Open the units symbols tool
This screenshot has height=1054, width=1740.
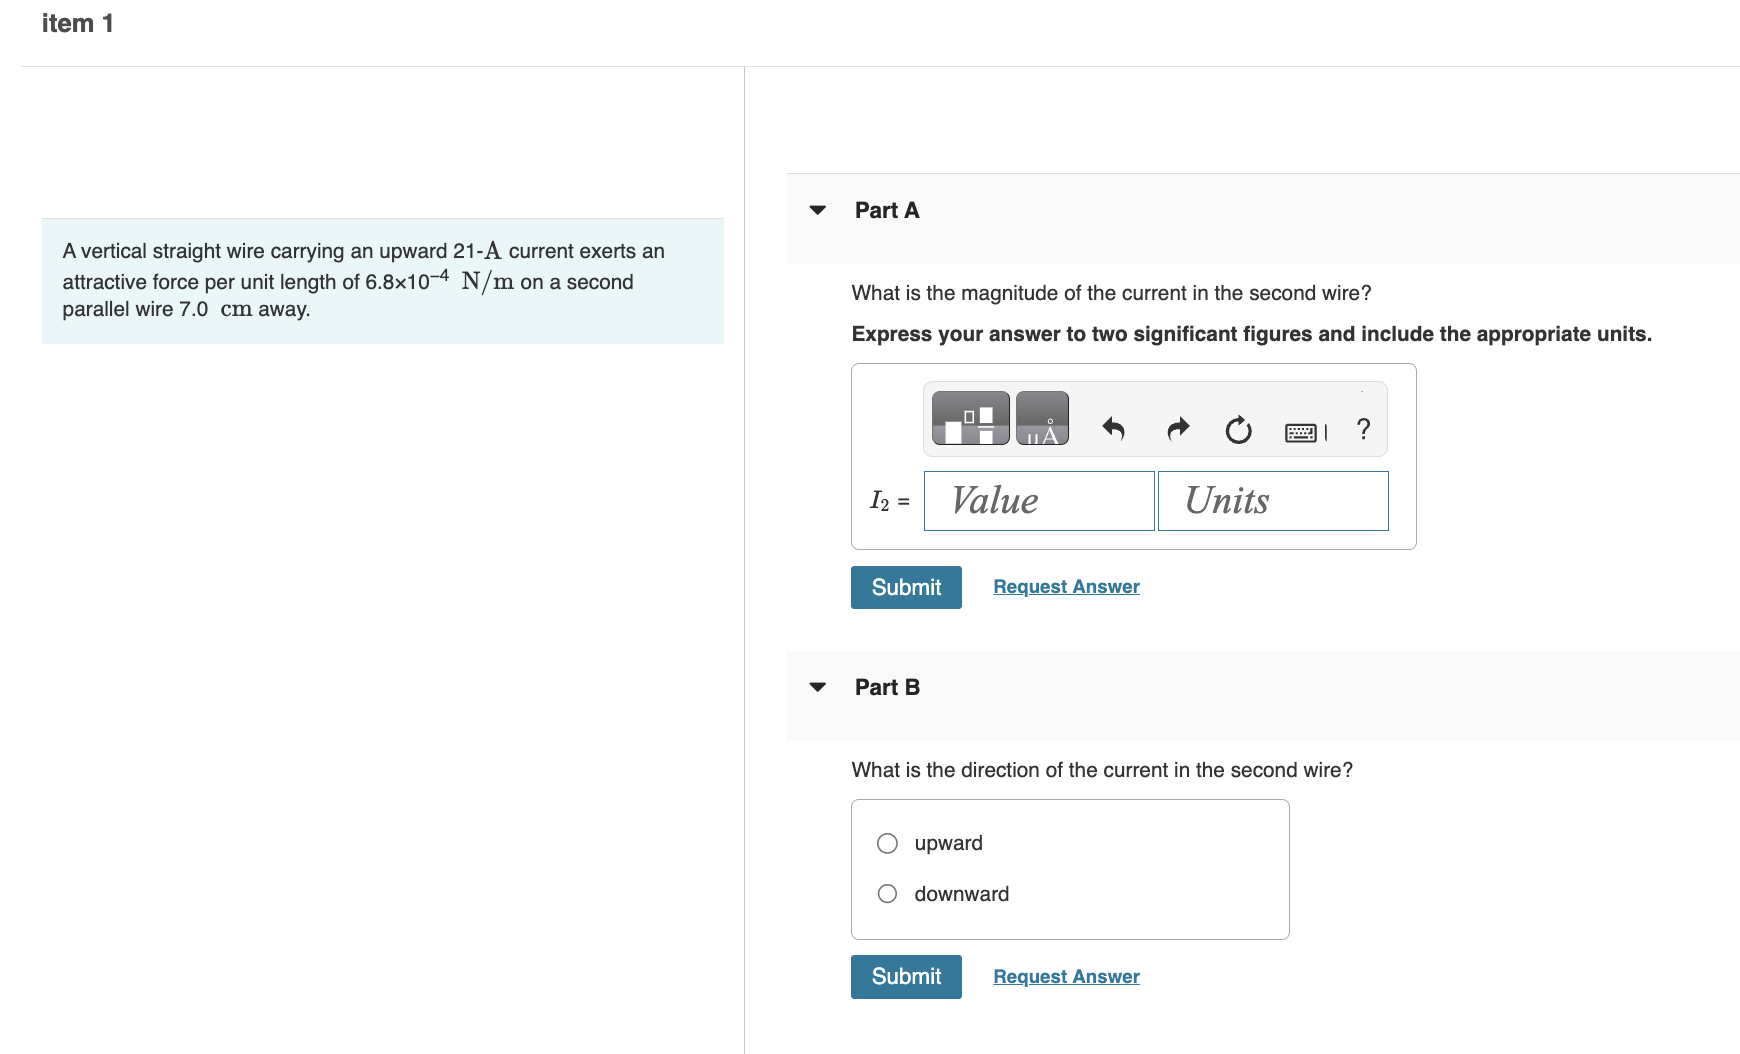click(x=1042, y=418)
